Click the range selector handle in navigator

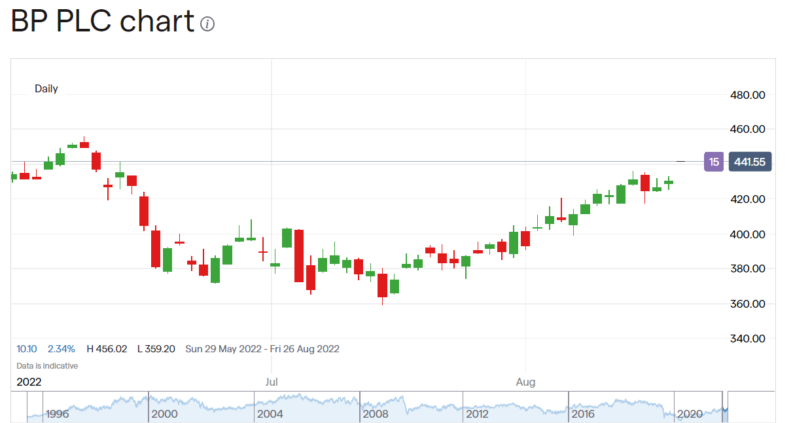[x=725, y=409]
